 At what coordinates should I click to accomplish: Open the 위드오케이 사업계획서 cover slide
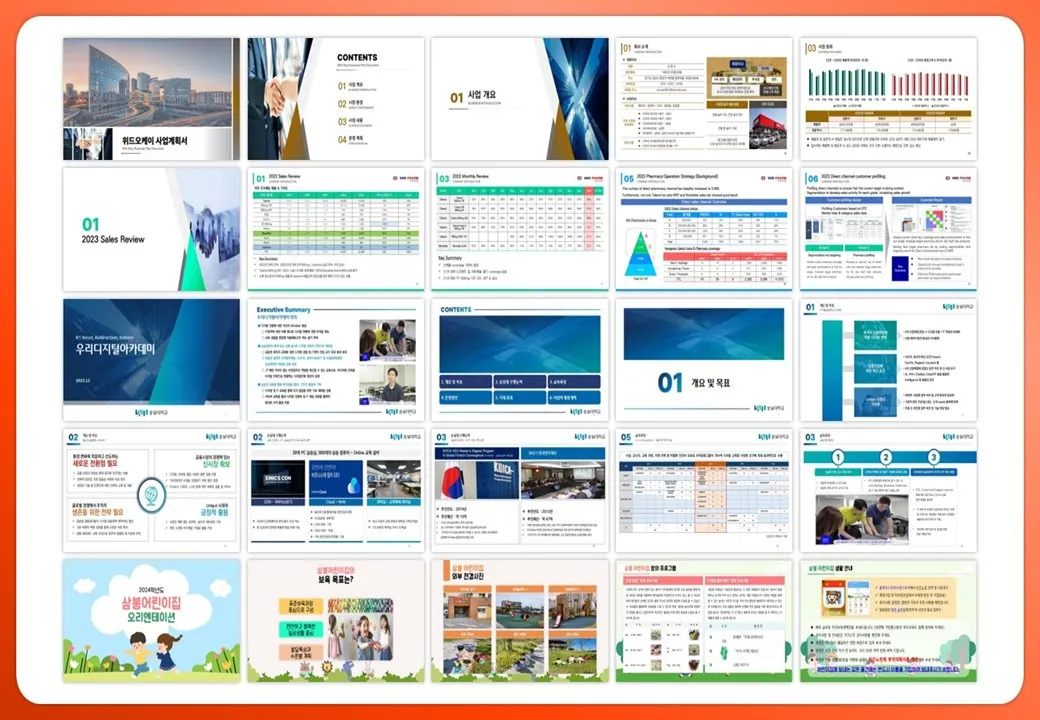(x=151, y=98)
